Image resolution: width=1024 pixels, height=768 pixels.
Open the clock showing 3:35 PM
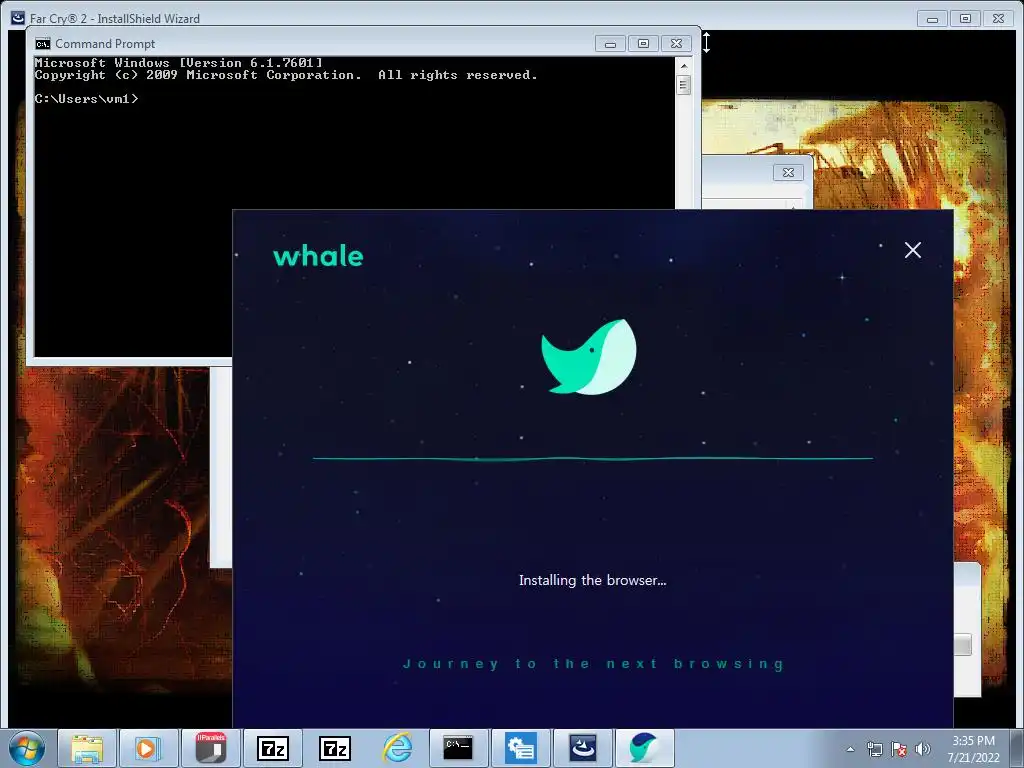973,741
